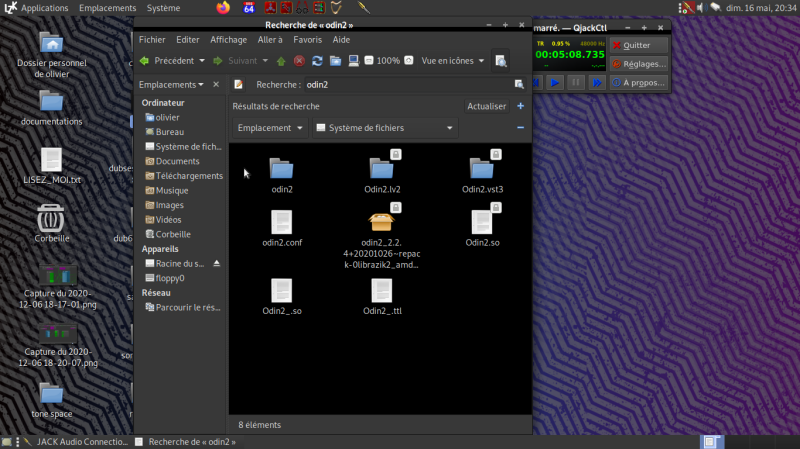
Task: Go up to the parent folder (green up arrow)
Action: click(x=281, y=61)
